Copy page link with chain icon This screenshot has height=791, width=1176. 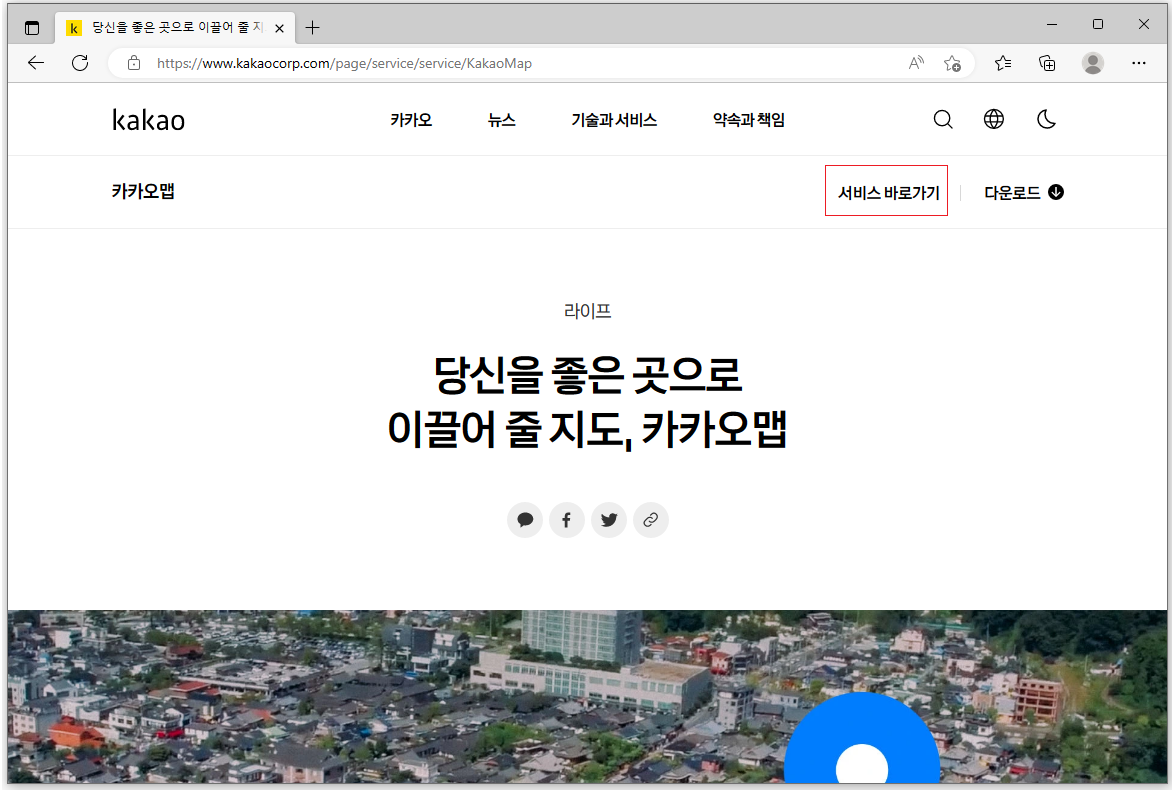click(x=651, y=520)
